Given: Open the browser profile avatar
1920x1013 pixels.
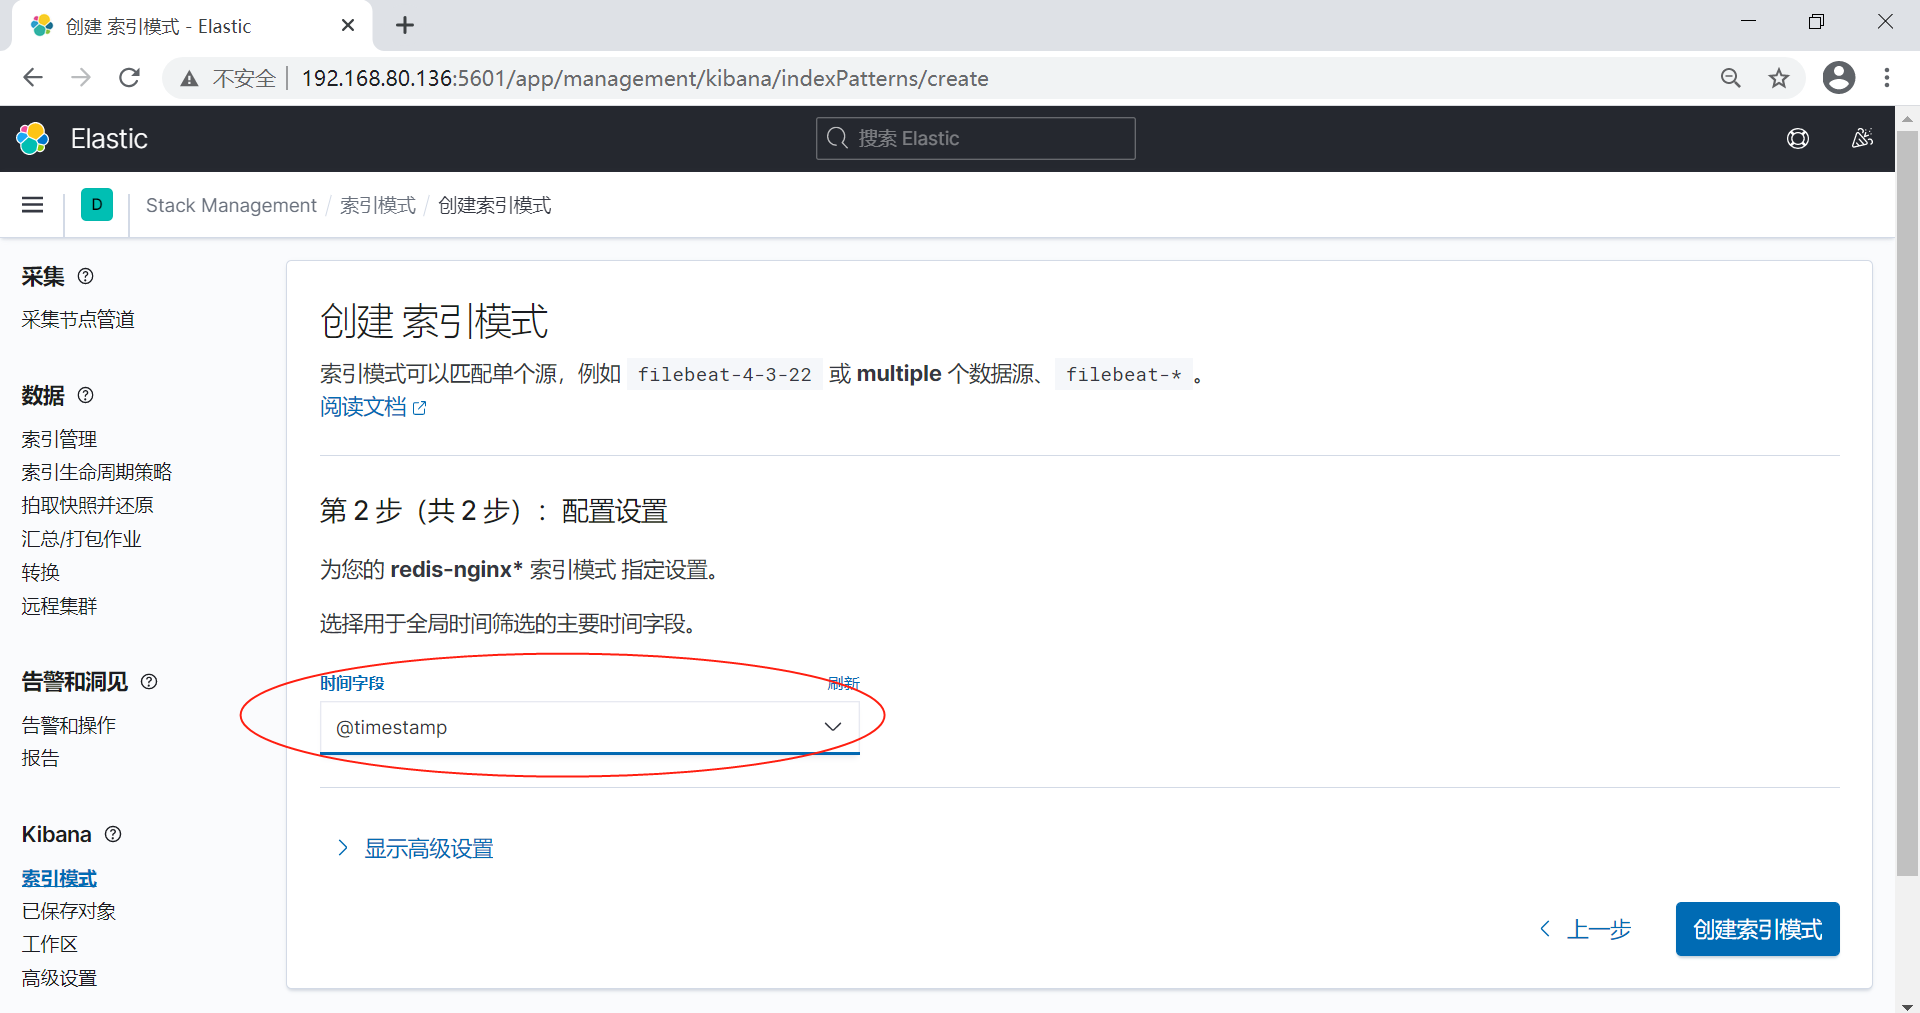Looking at the screenshot, I should pyautogui.click(x=1839, y=78).
